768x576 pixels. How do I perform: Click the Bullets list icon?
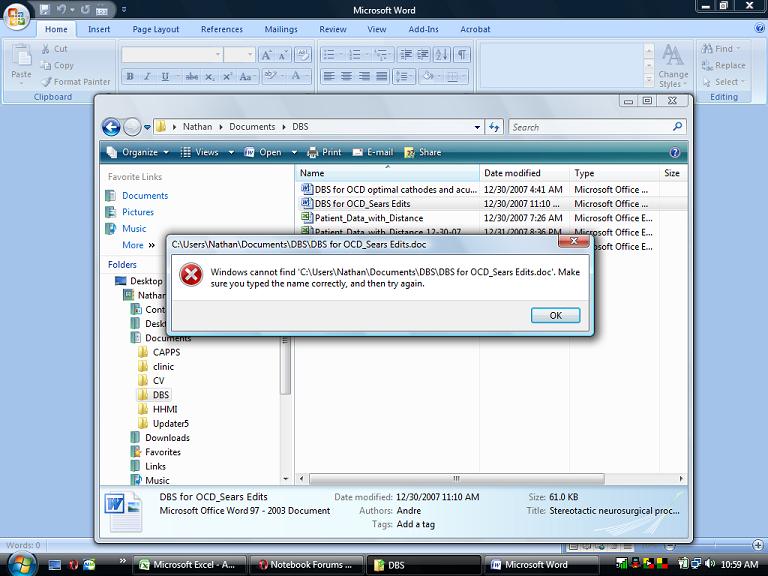point(330,54)
